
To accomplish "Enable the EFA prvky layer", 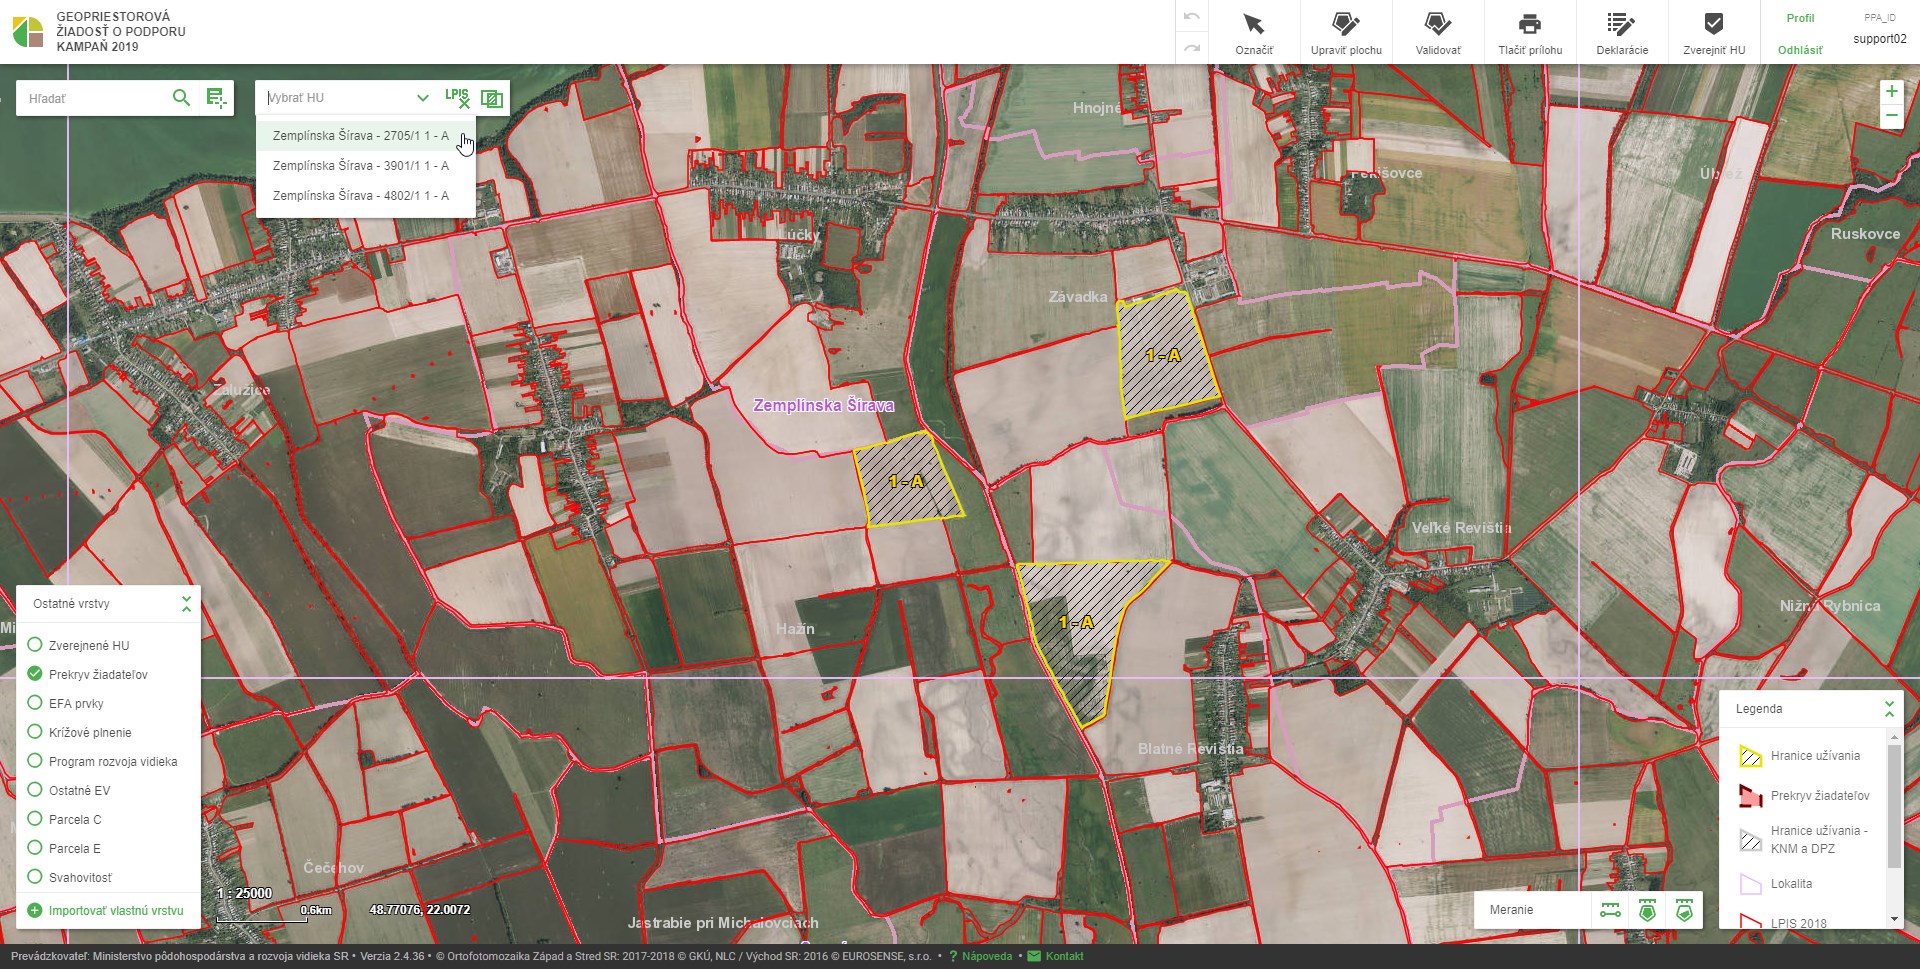I will (35, 703).
